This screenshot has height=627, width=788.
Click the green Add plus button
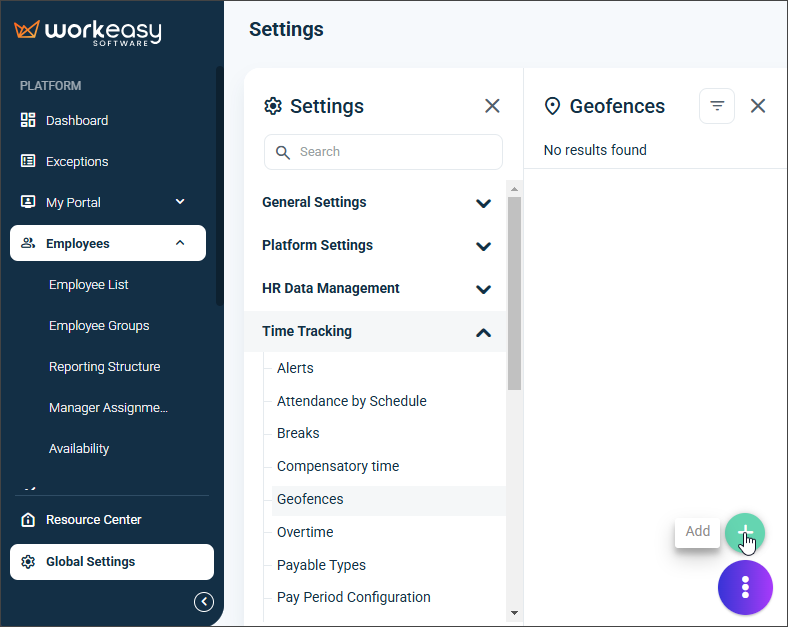point(745,533)
